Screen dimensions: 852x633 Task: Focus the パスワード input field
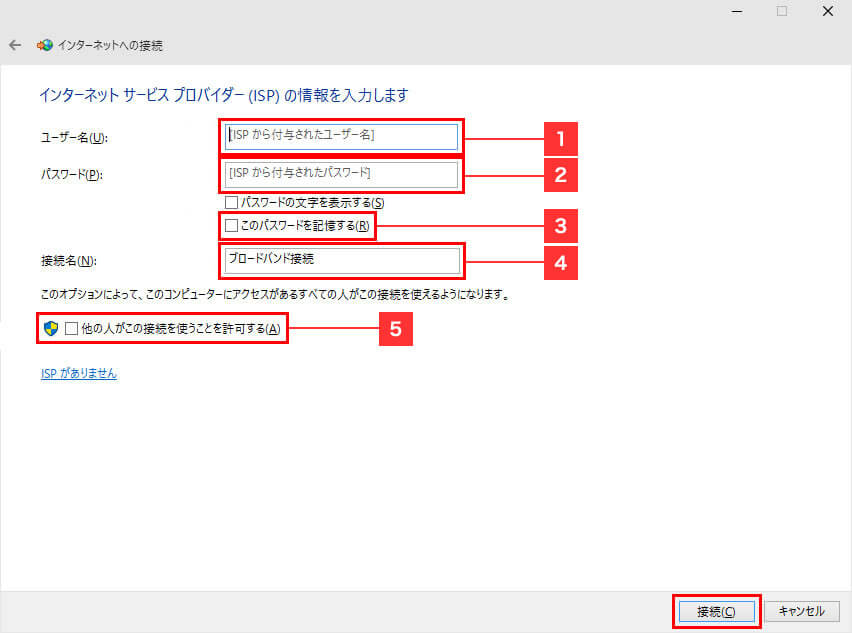pyautogui.click(x=341, y=174)
